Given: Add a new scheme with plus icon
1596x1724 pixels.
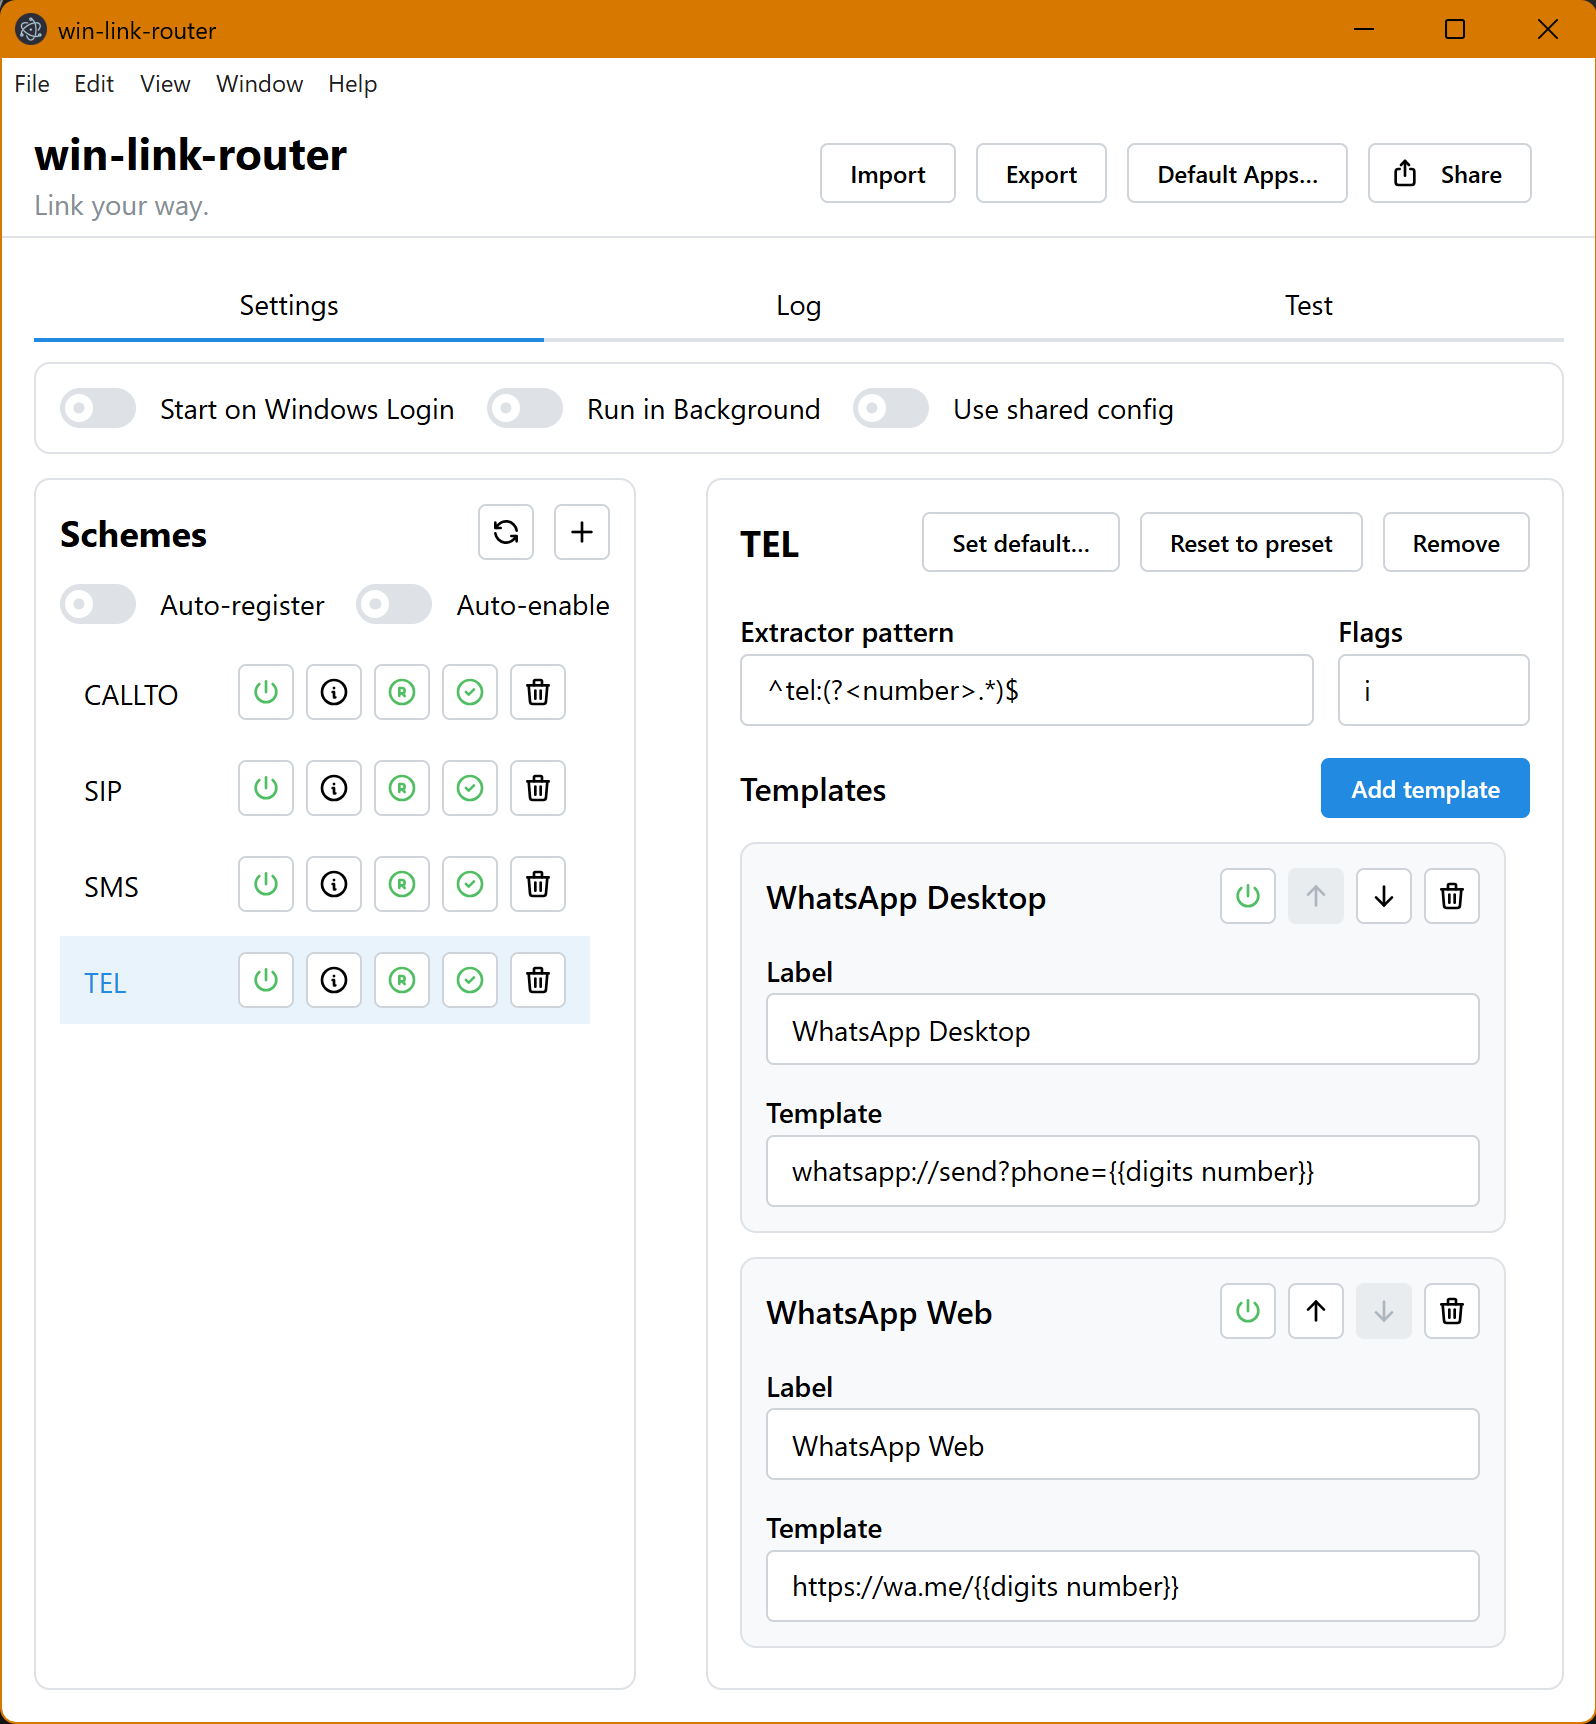Looking at the screenshot, I should [582, 532].
